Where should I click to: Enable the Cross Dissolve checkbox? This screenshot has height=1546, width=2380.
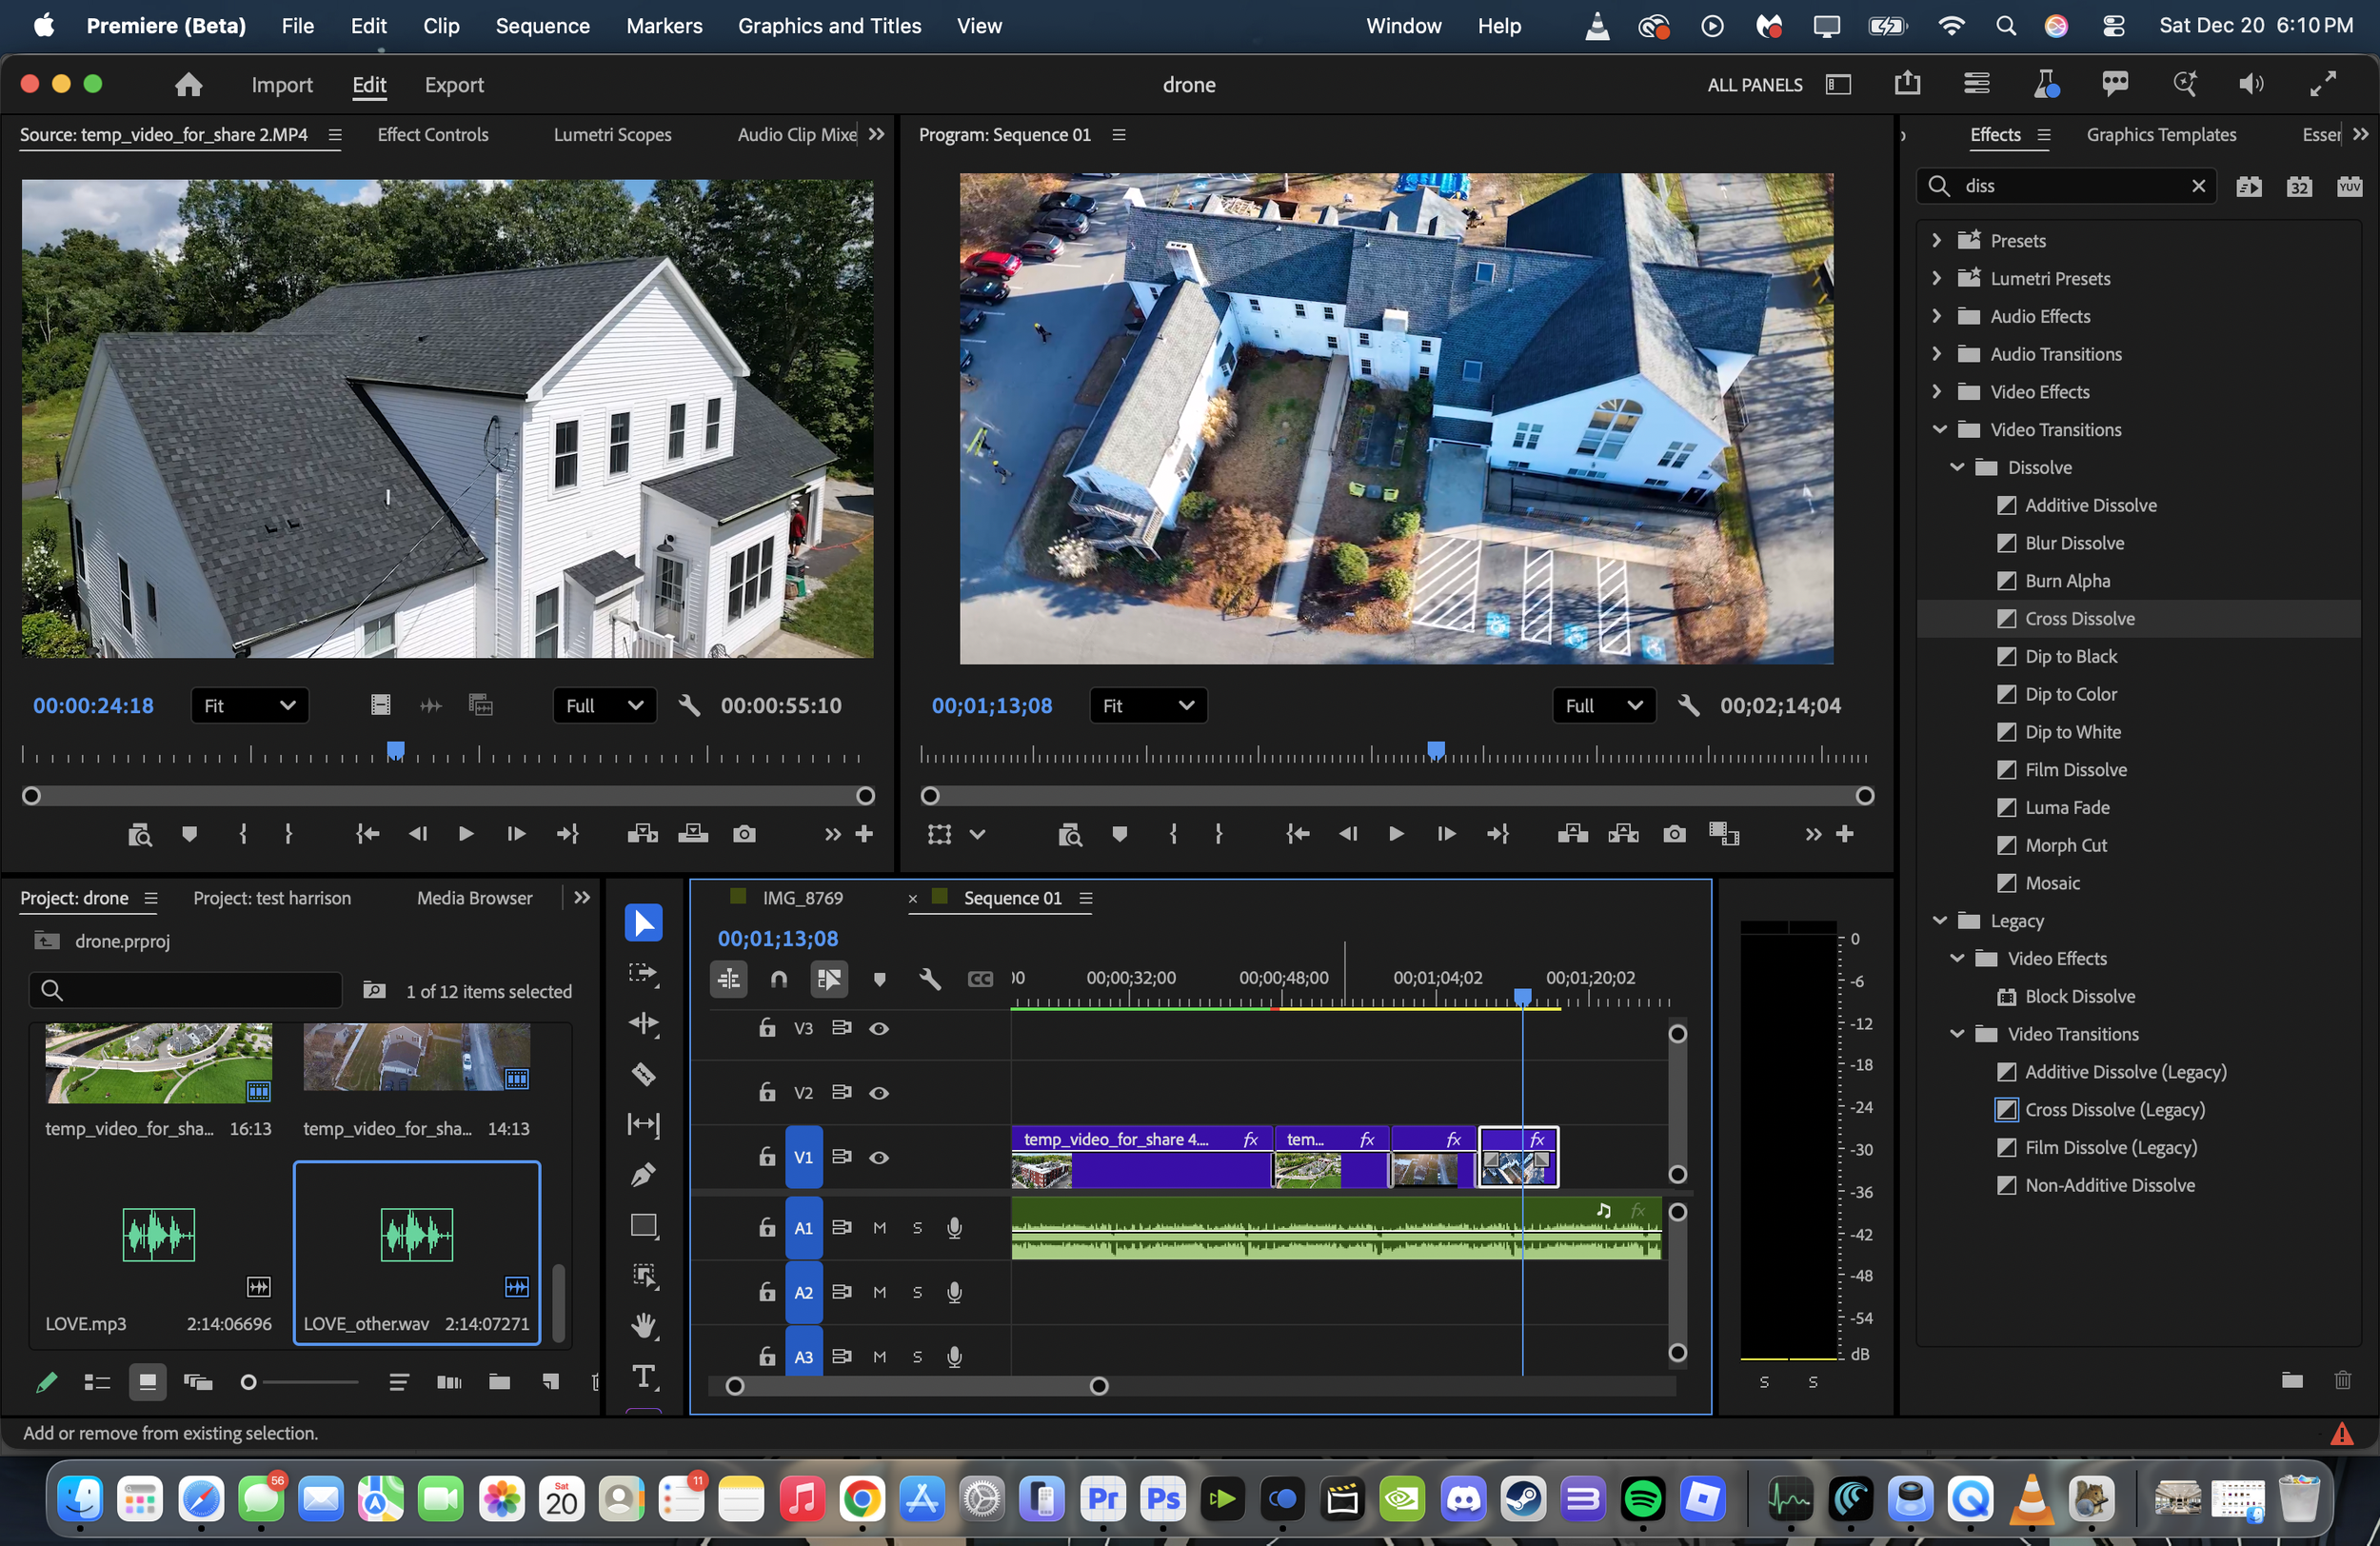pos(2007,618)
